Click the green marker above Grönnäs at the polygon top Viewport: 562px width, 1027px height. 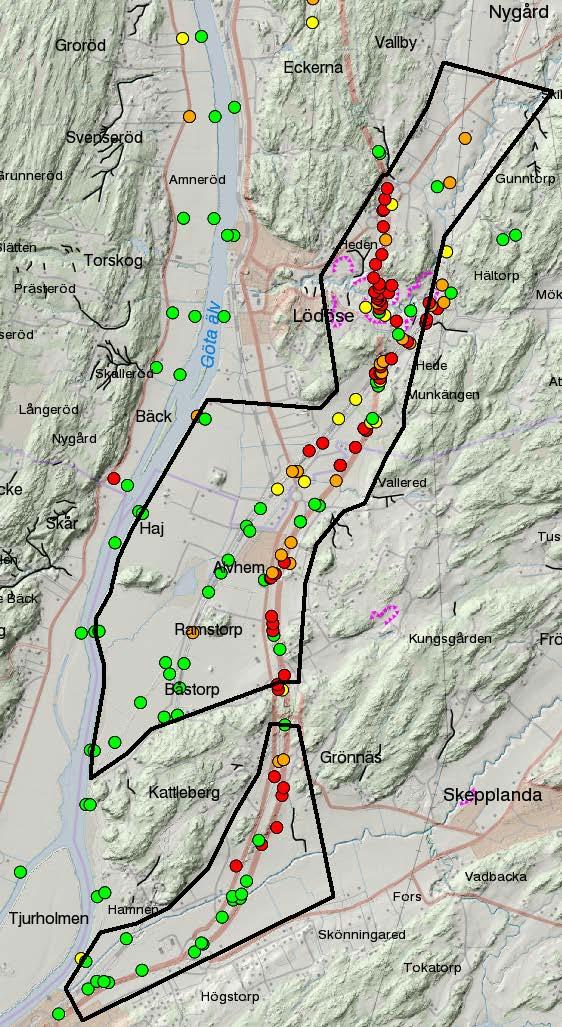click(285, 724)
